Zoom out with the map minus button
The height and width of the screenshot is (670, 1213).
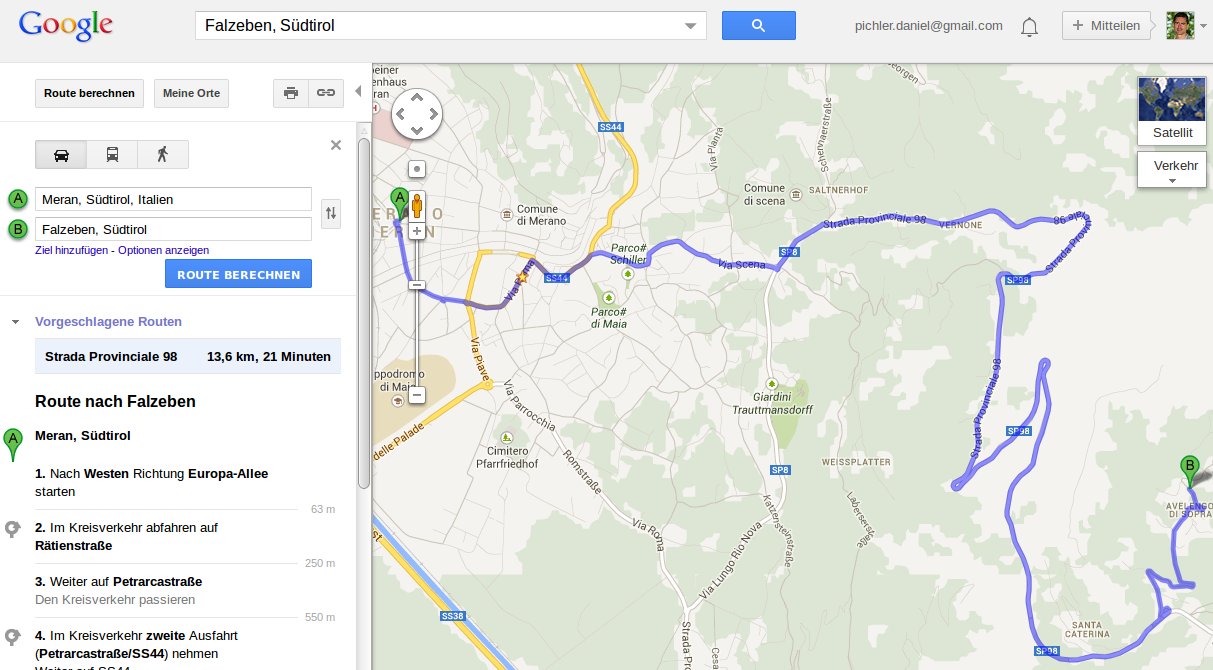[x=417, y=395]
